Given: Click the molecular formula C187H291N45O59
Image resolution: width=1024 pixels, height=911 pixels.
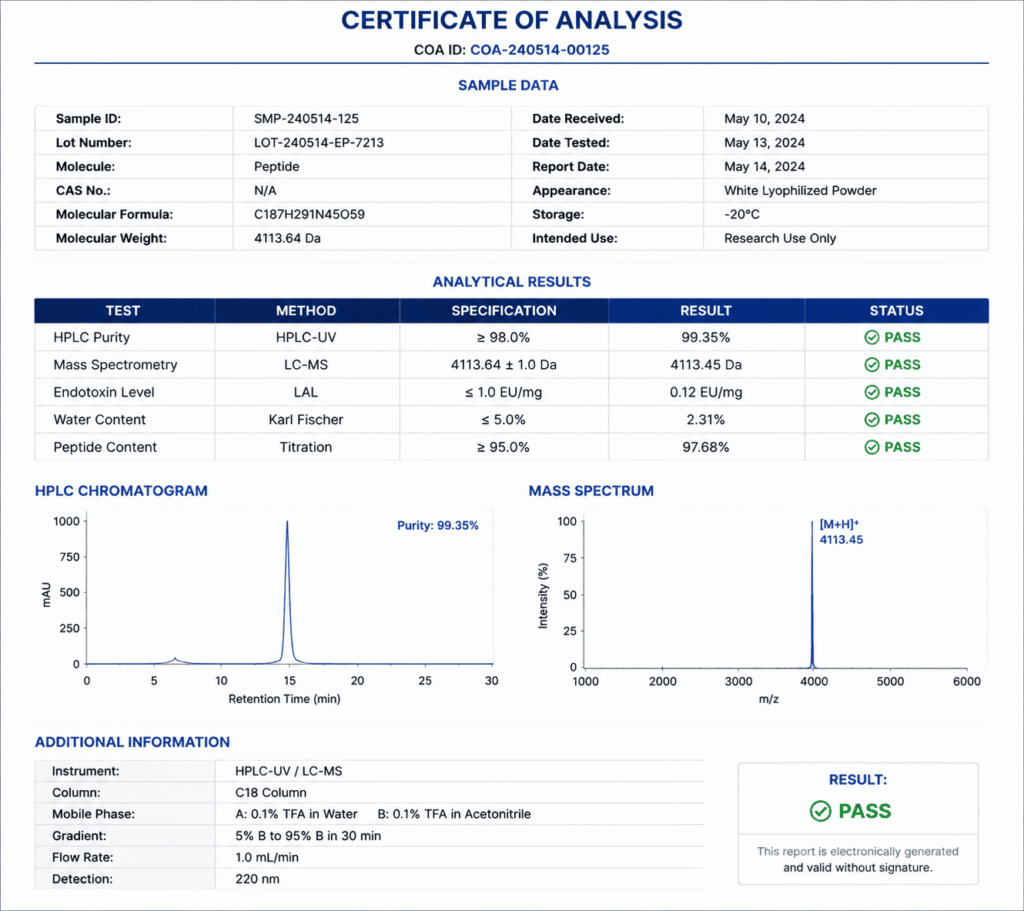Looking at the screenshot, I should click(310, 214).
